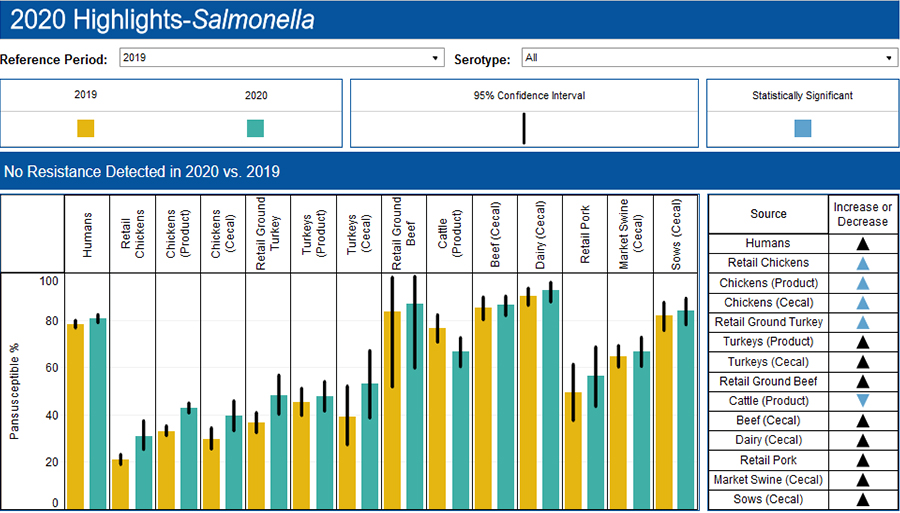The image size is (900, 513).
Task: Open the Reference Period dropdown
Action: pyautogui.click(x=280, y=58)
